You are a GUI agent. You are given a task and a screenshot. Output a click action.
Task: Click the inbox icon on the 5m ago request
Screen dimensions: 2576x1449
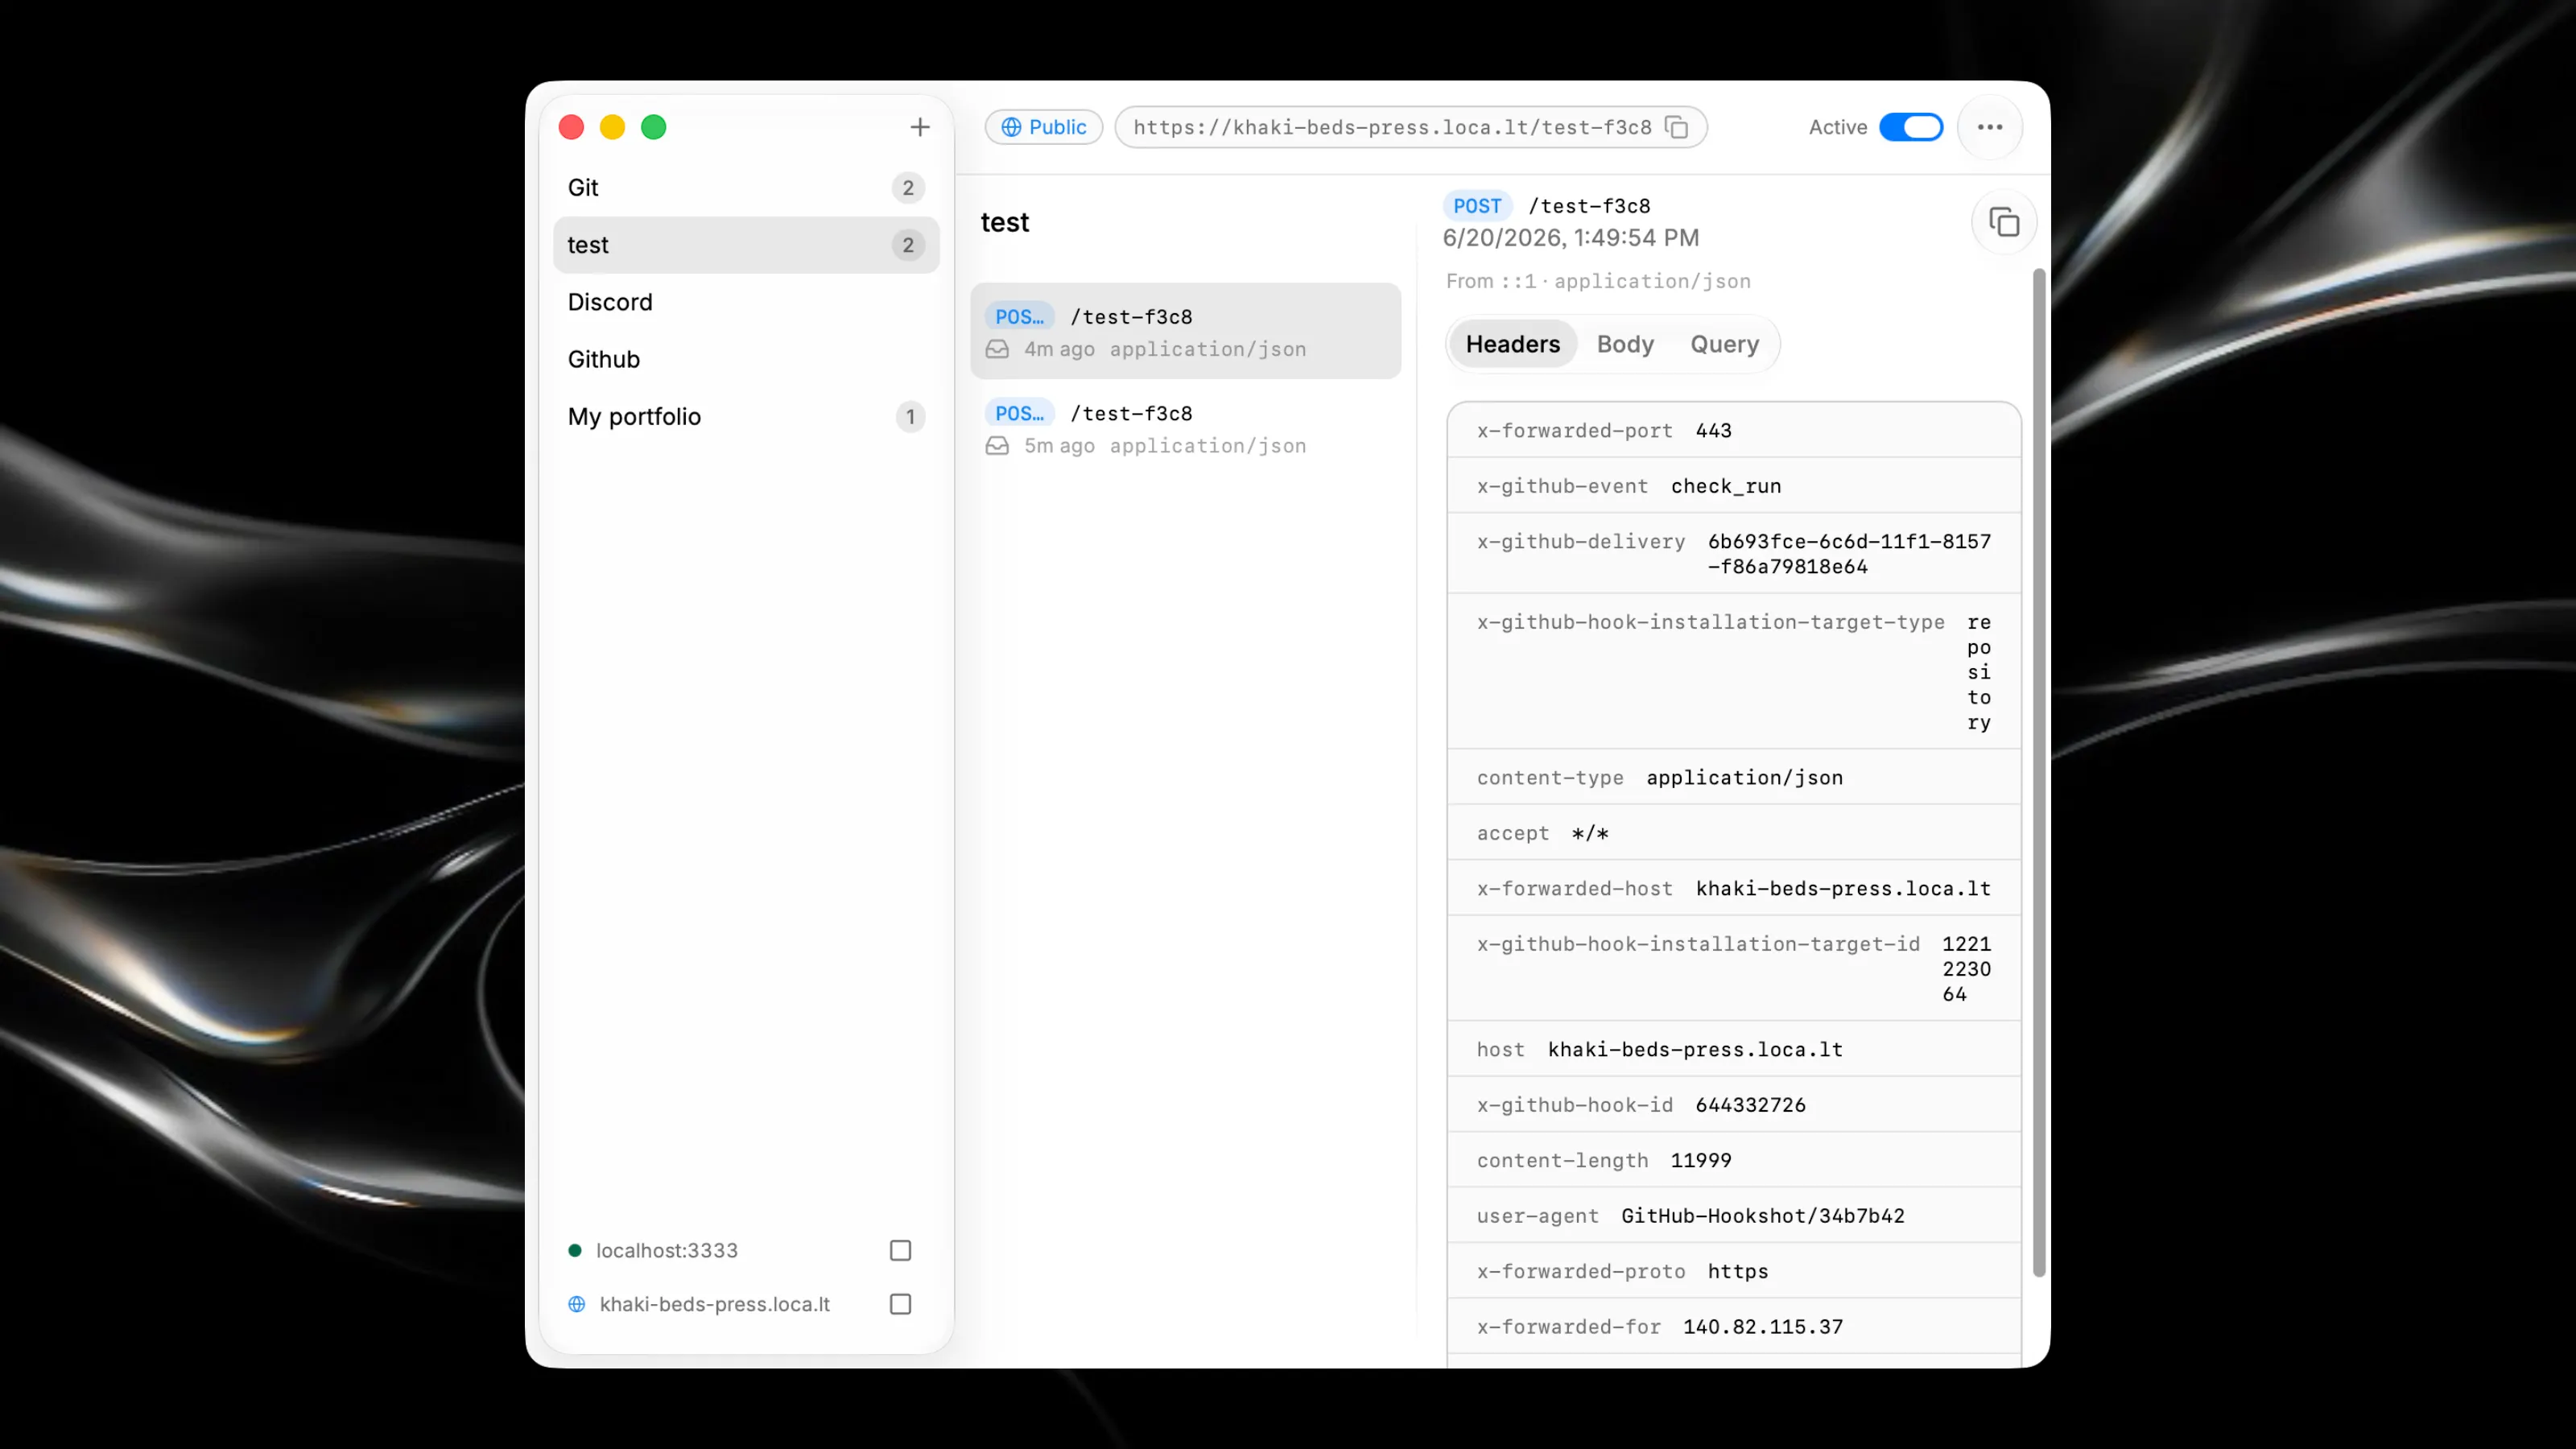[997, 446]
